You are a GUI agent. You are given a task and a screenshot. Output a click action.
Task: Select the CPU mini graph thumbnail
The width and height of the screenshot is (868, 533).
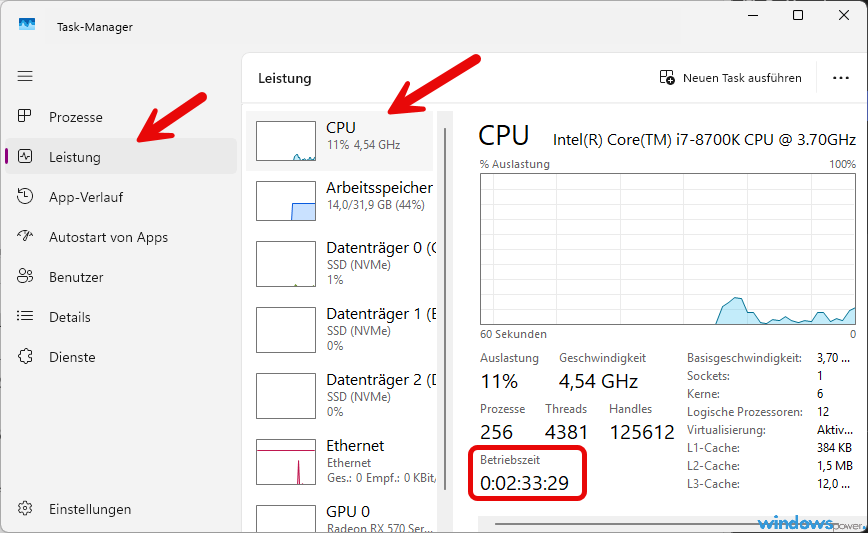pos(286,141)
